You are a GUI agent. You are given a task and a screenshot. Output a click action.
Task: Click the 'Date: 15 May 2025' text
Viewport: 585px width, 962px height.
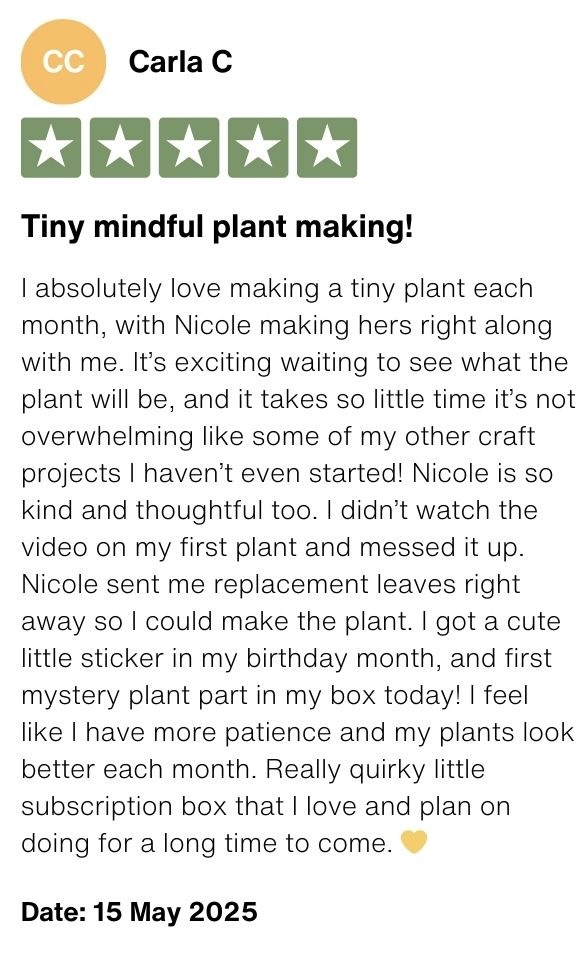pos(139,912)
